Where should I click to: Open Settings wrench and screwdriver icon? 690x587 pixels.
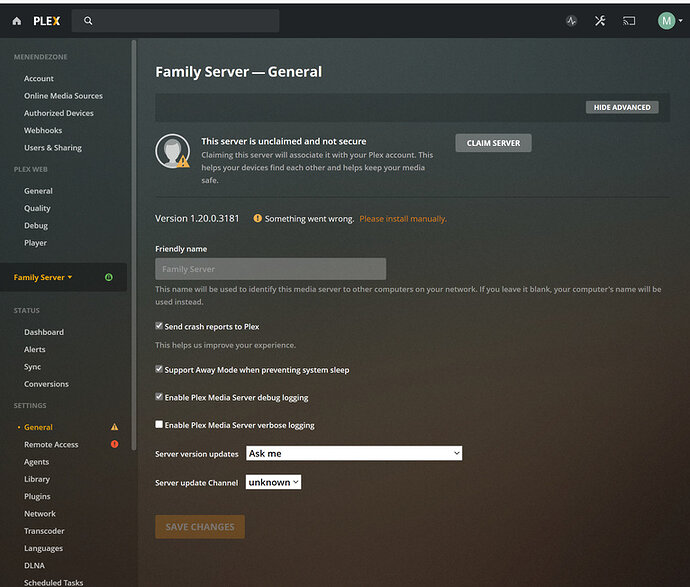[x=600, y=21]
